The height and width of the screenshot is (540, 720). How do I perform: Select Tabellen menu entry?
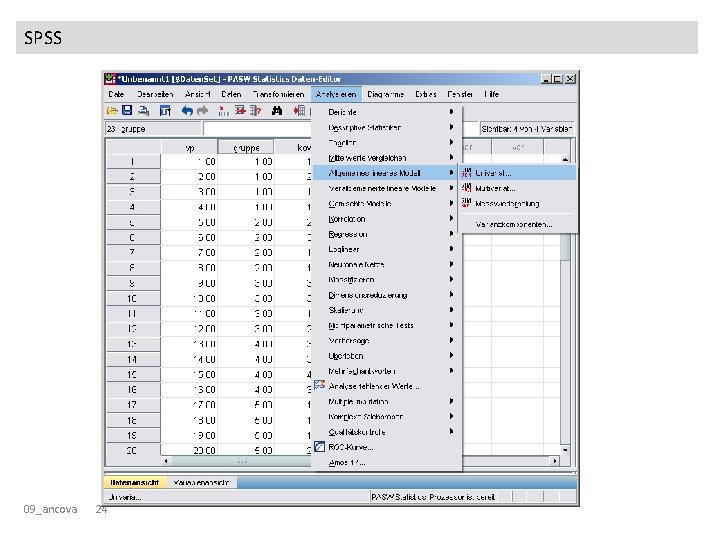coord(385,142)
